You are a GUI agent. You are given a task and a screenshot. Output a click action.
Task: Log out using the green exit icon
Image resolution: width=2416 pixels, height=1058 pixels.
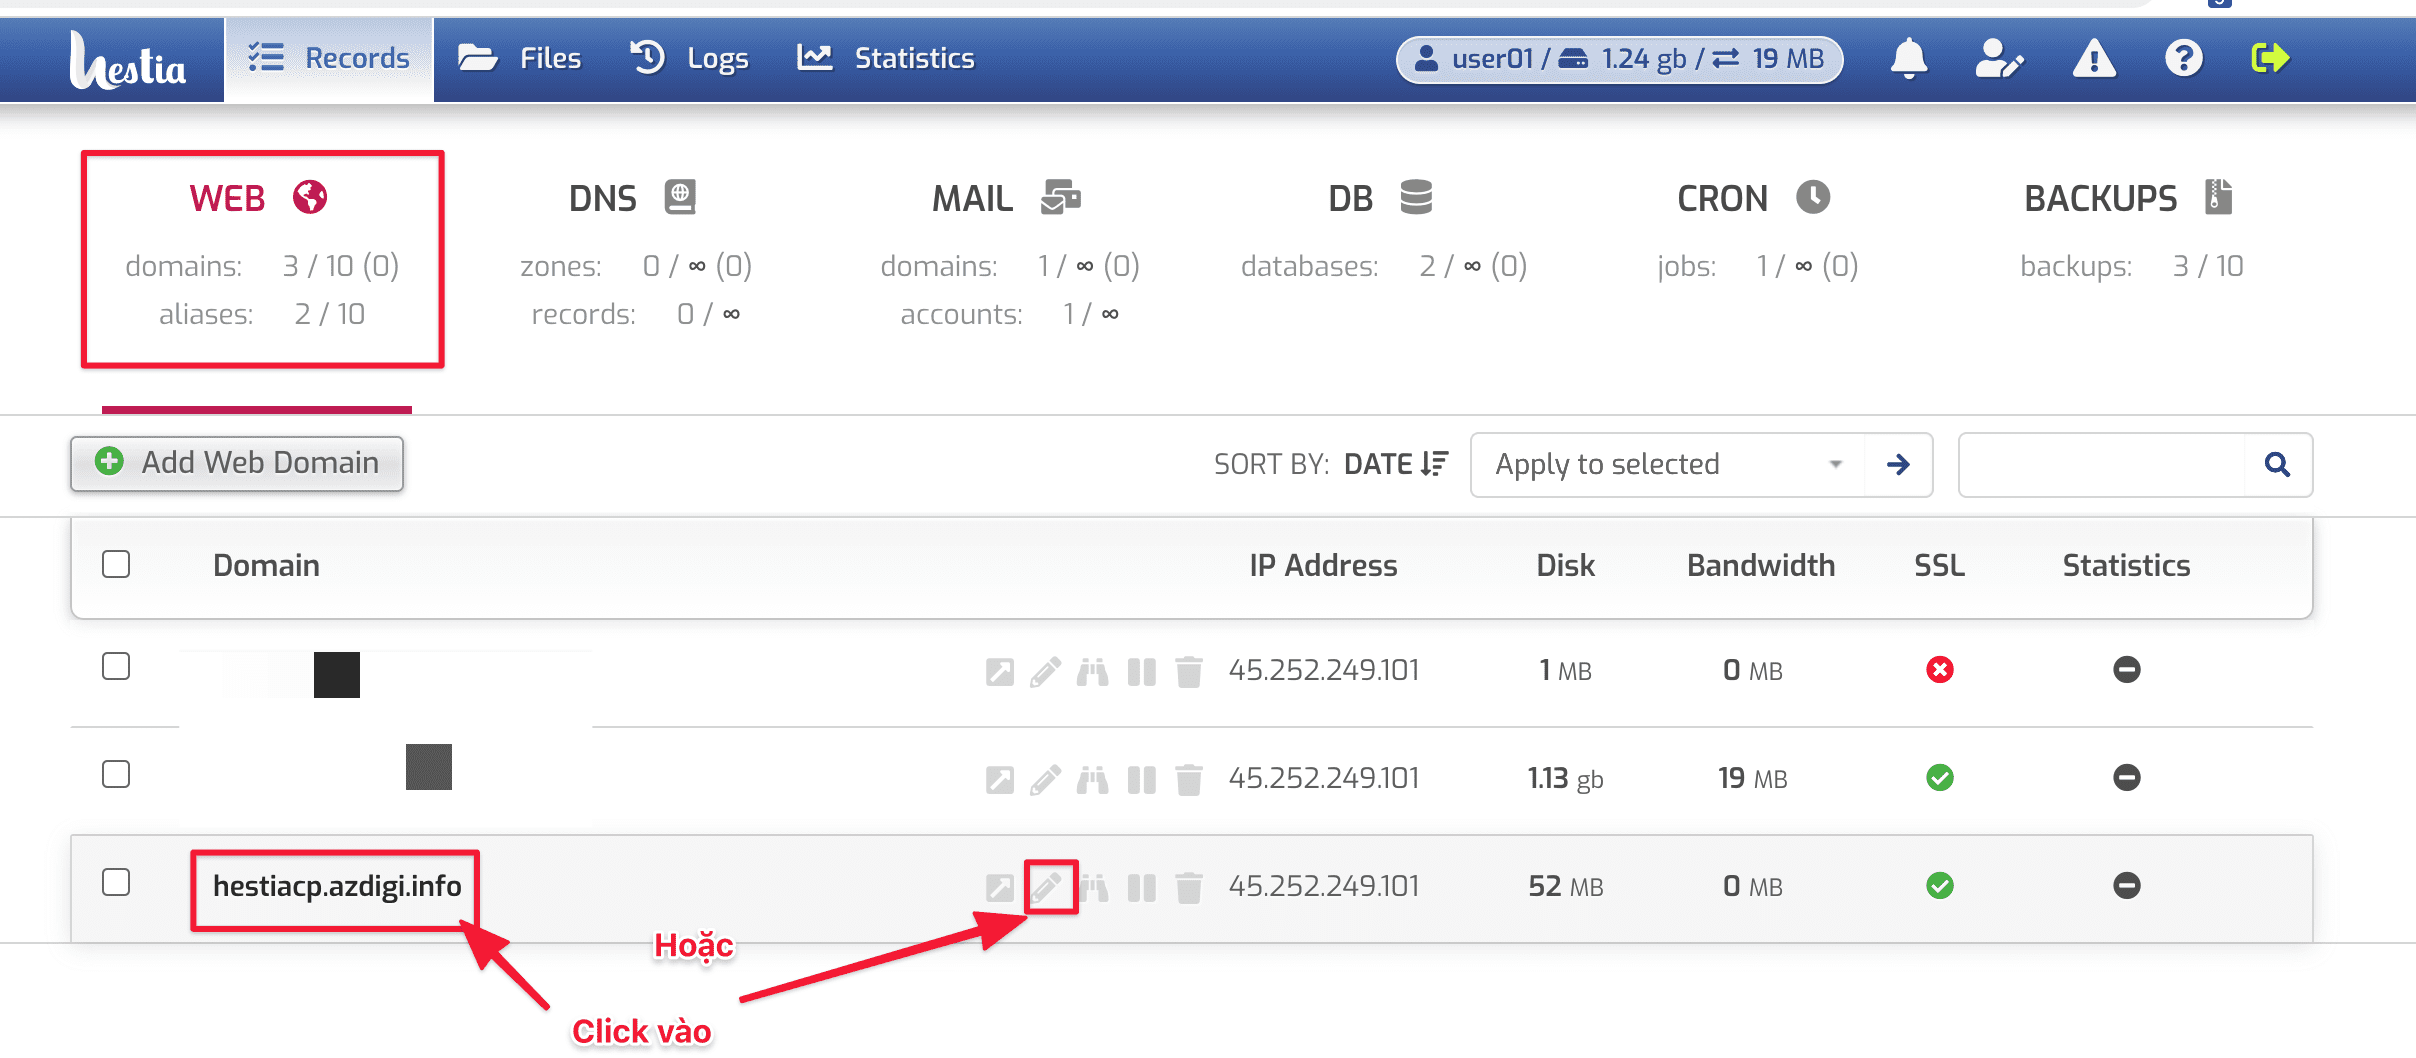(x=2271, y=58)
